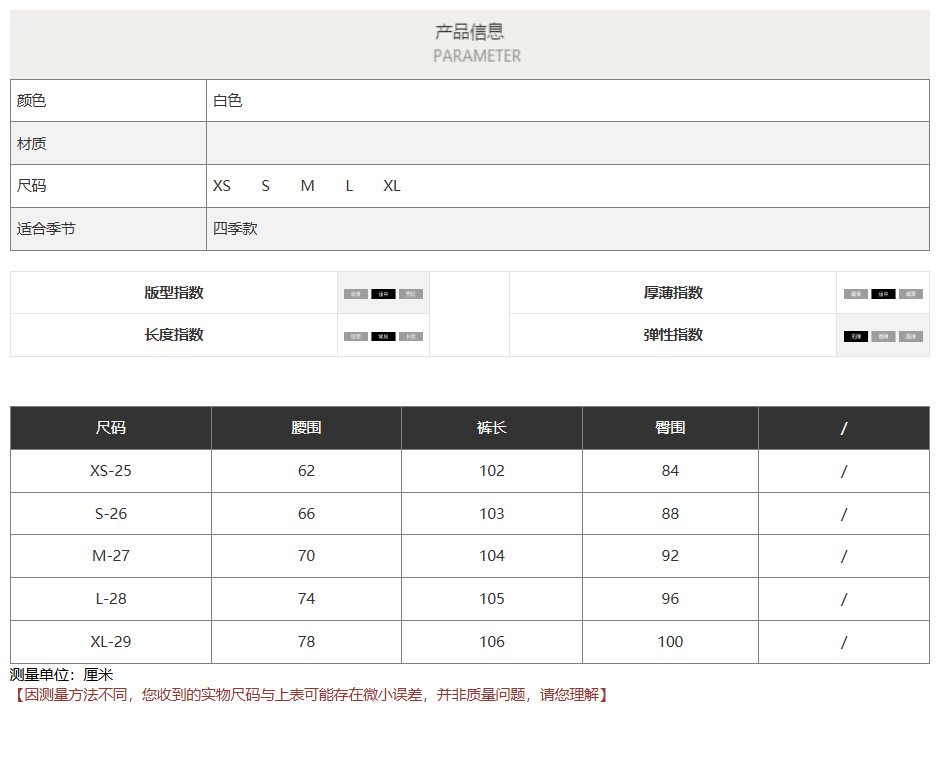Select the M-27 size row

[x=111, y=556]
